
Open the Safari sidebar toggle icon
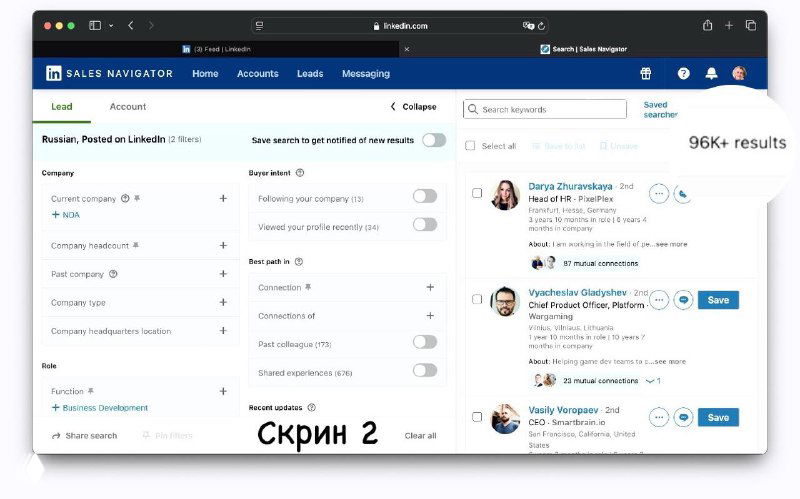95,25
